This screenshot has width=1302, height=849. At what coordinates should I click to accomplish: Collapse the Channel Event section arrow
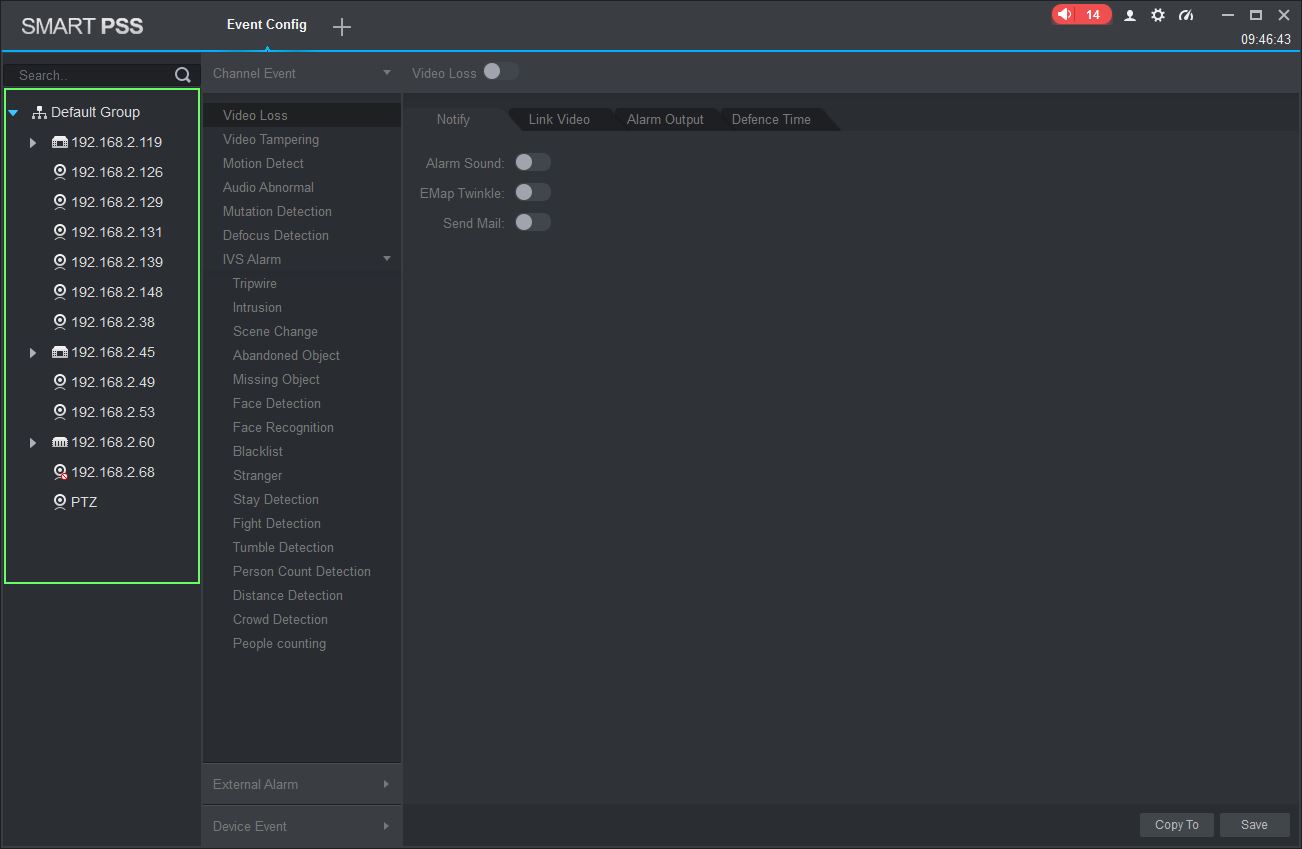387,73
